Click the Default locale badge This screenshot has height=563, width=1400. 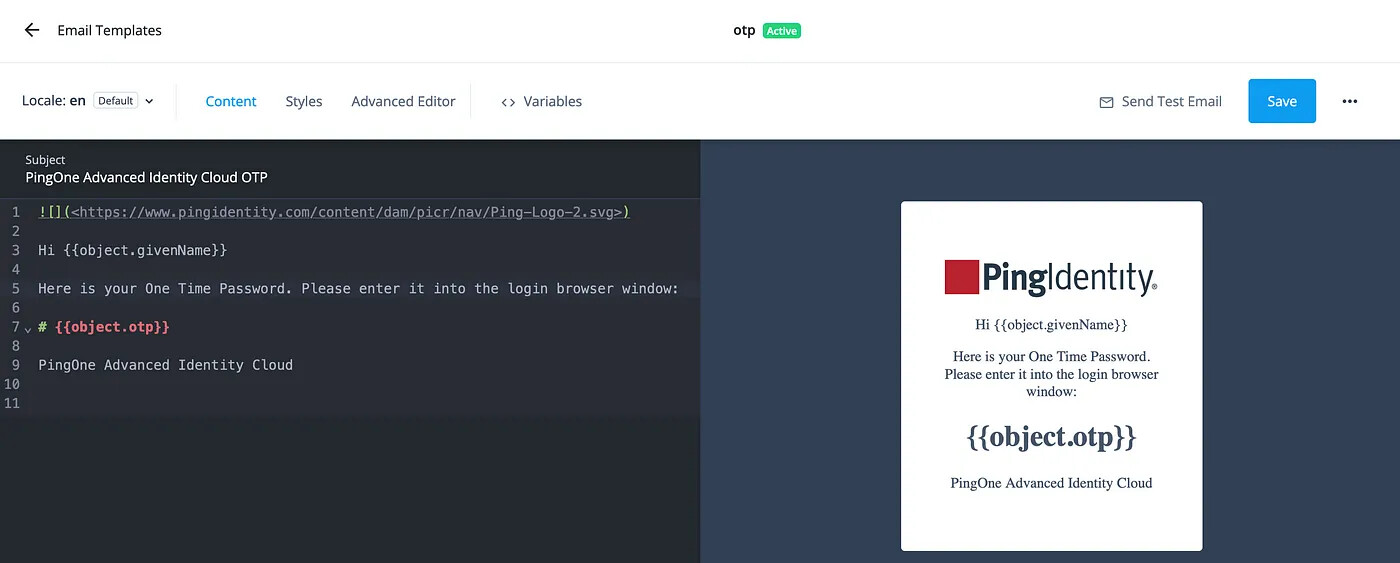click(116, 101)
